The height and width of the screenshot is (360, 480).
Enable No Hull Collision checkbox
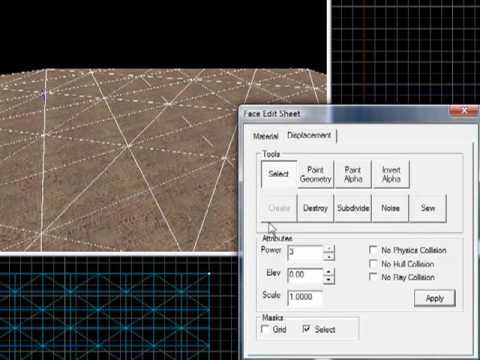(x=373, y=264)
